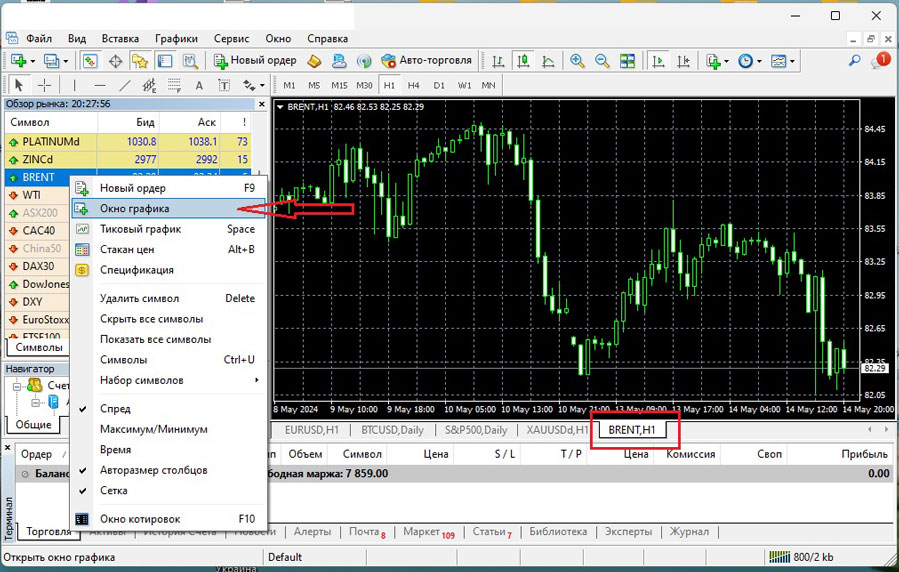The height and width of the screenshot is (572, 899).
Task: Select the PLATINUMd row in Market Watch
Action: pyautogui.click(x=128, y=142)
